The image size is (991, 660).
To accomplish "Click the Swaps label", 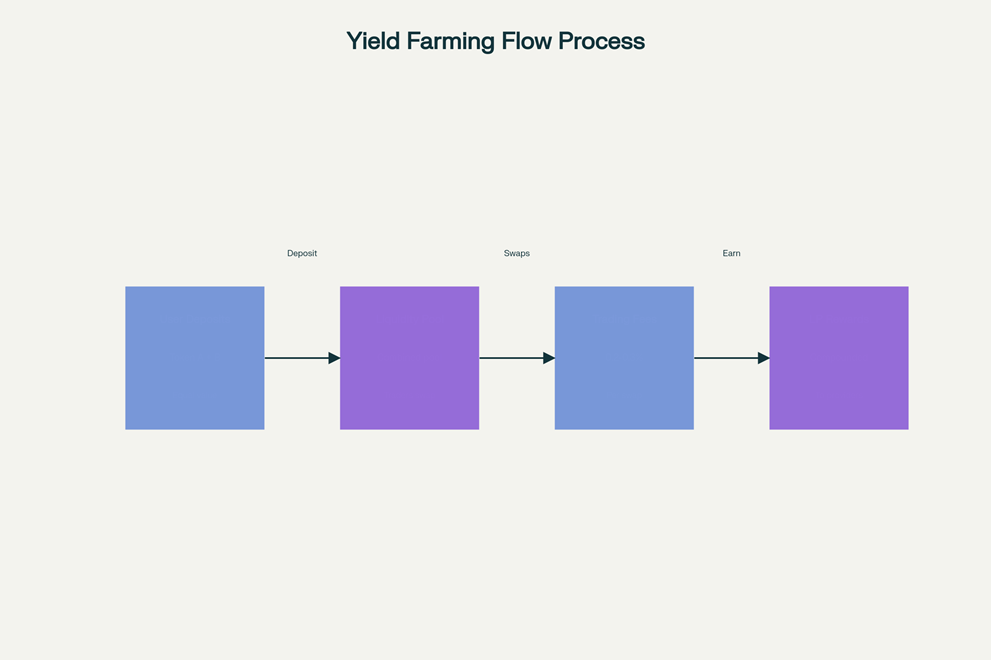I will (517, 254).
